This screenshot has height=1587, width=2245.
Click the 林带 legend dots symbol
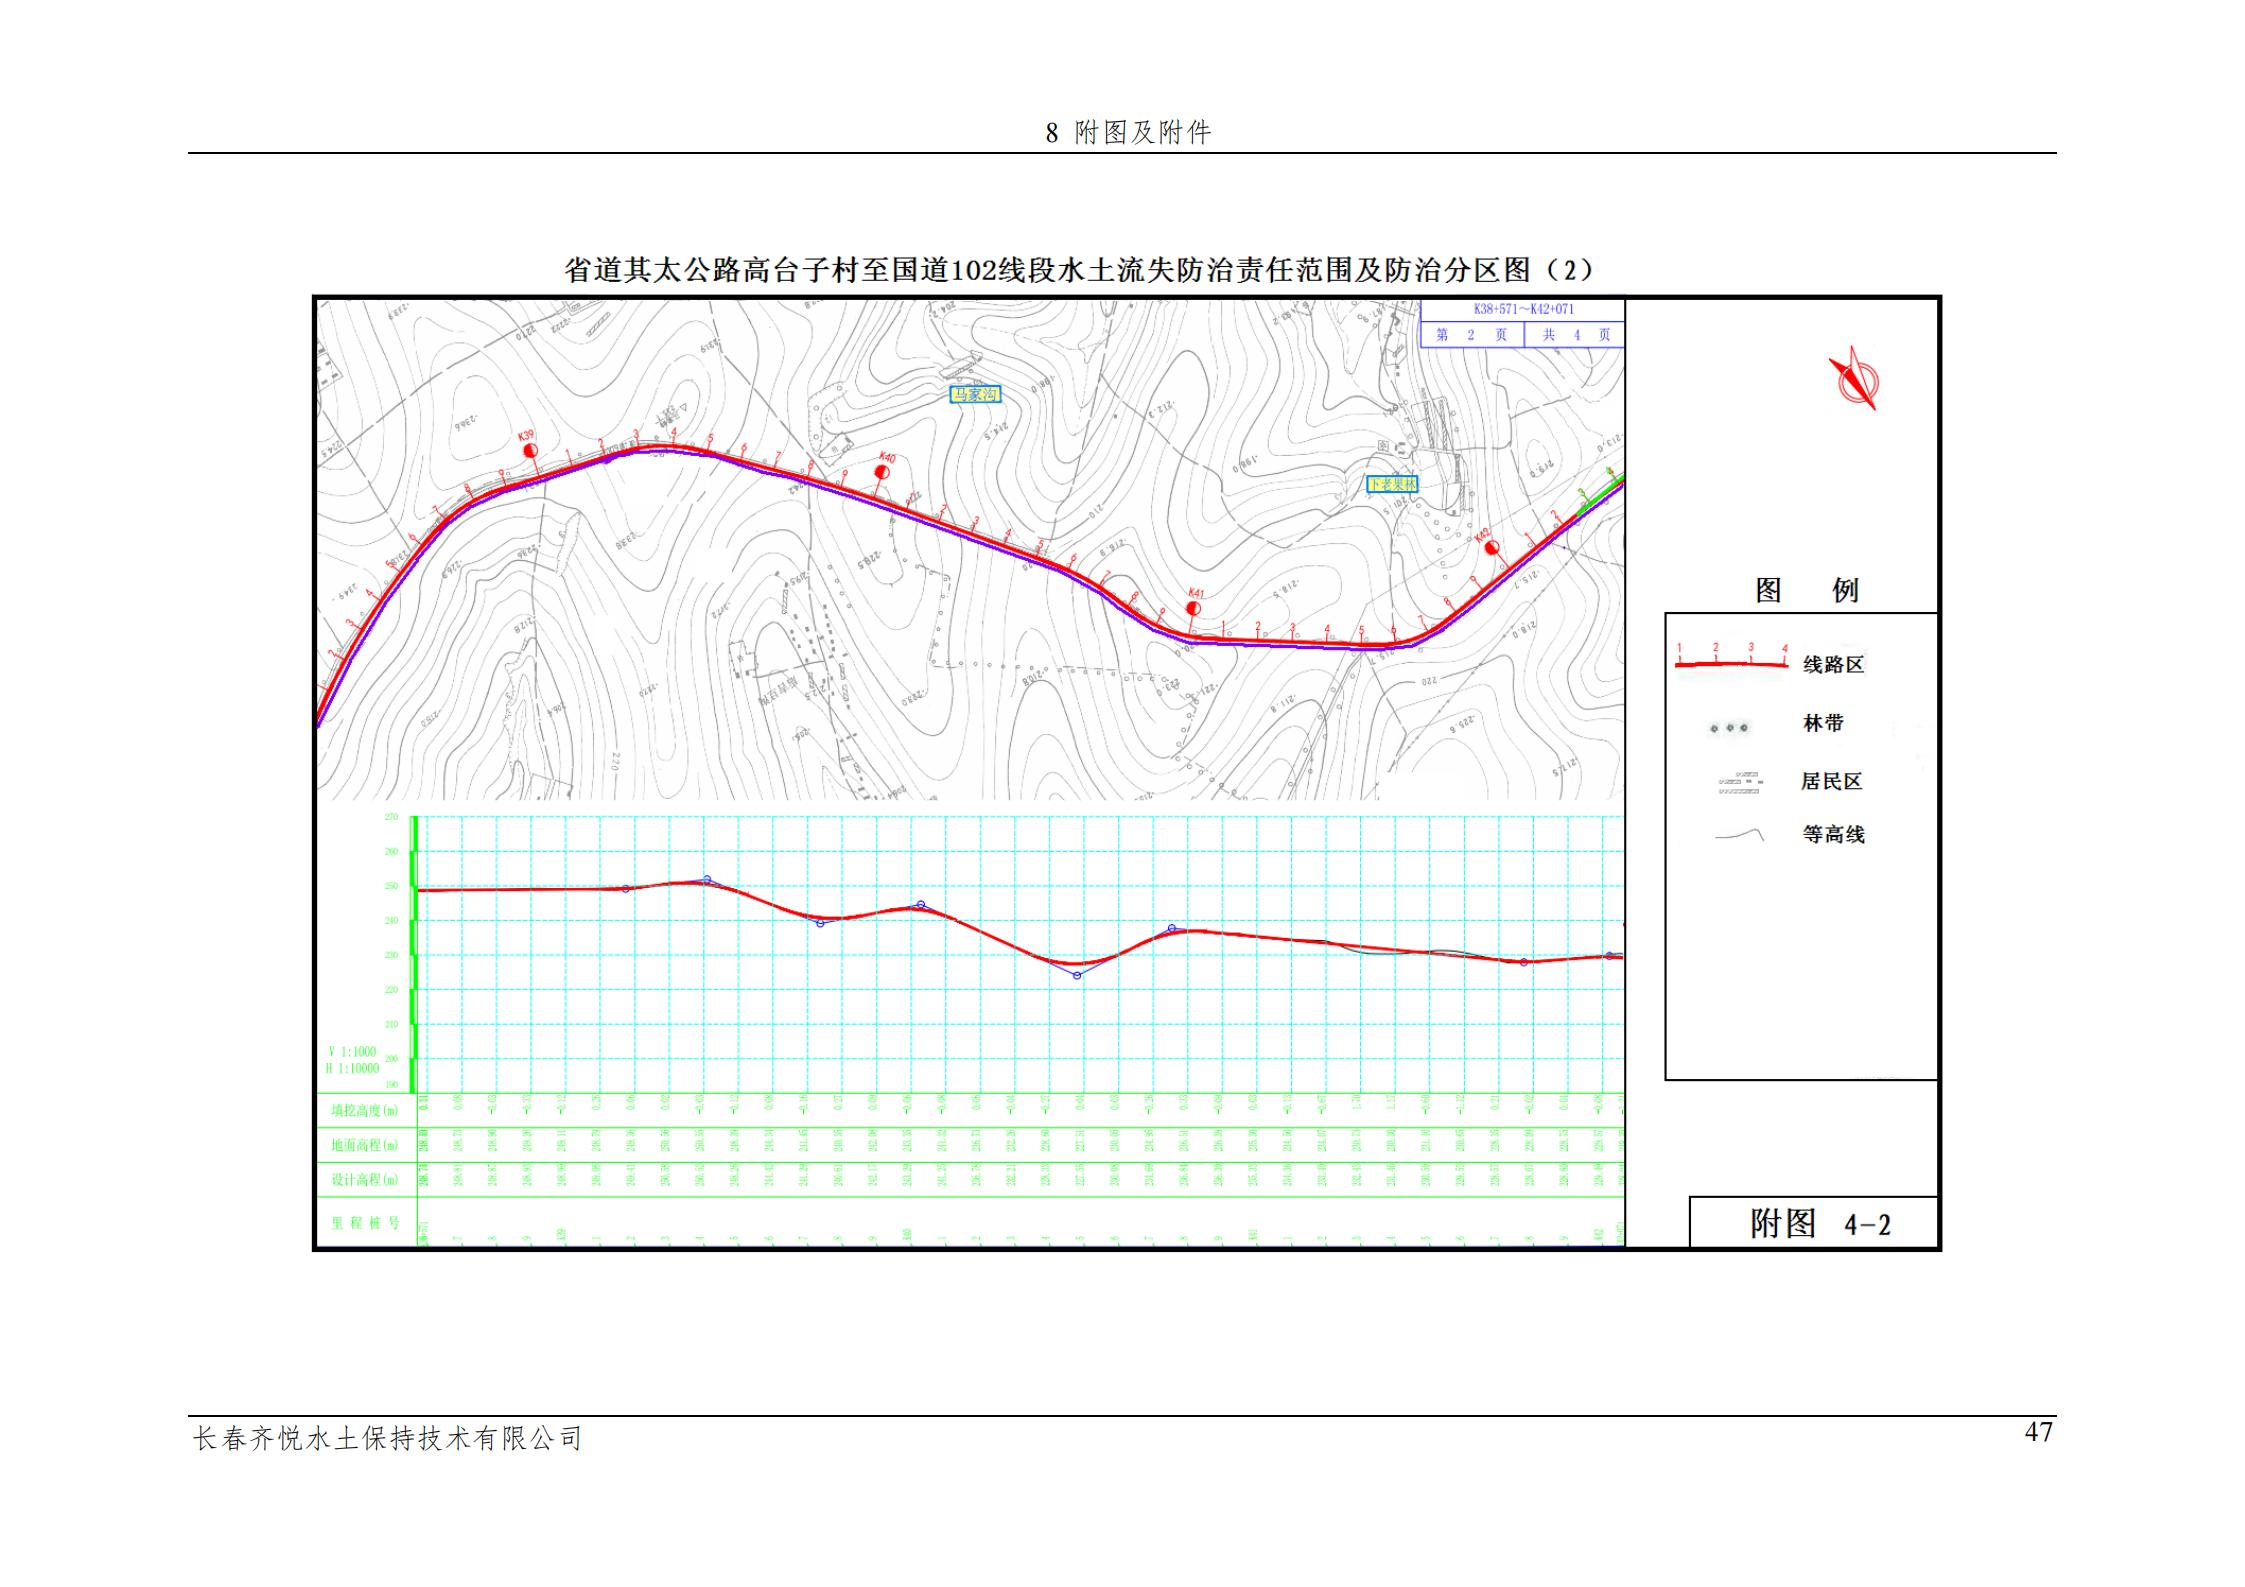coord(1730,728)
